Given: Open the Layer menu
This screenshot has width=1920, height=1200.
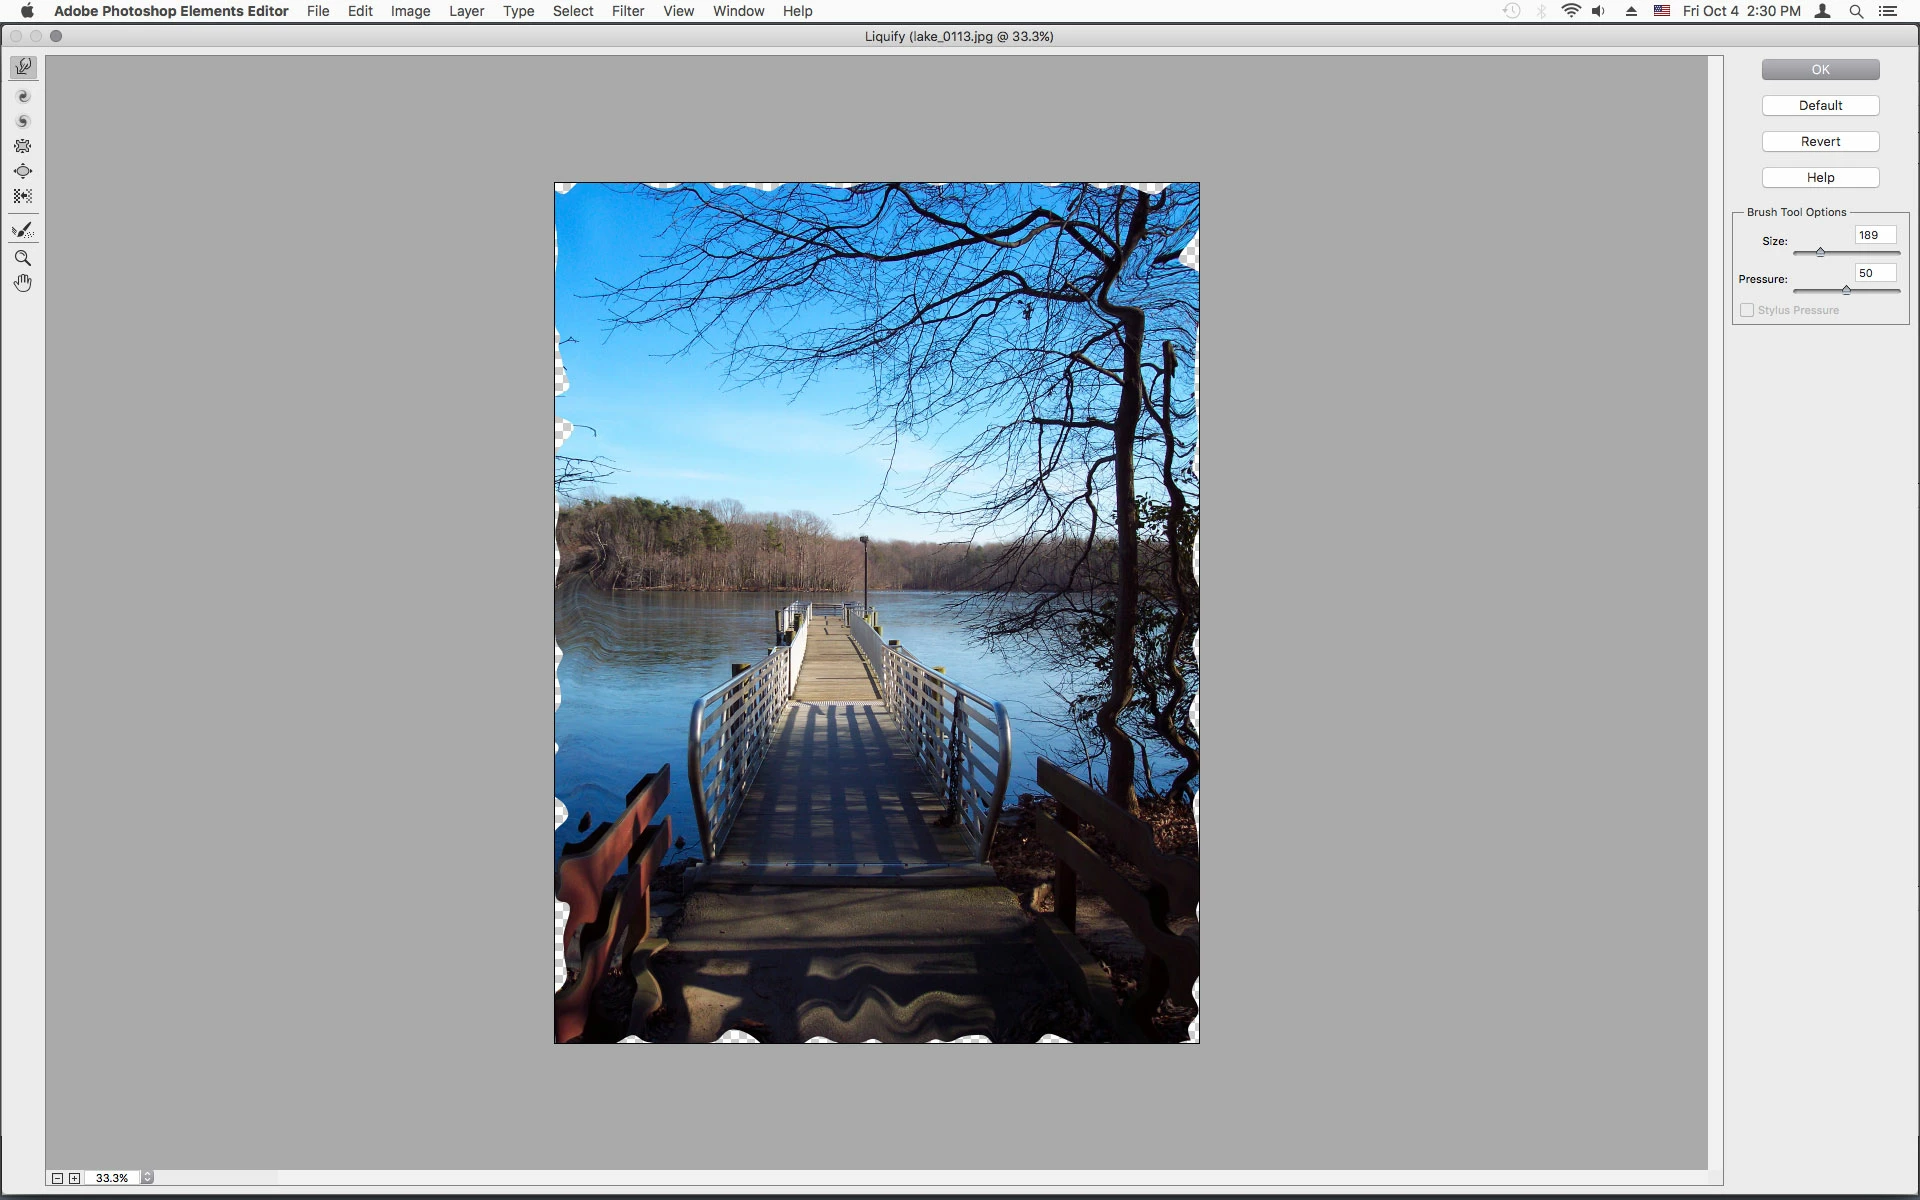Looking at the screenshot, I should [466, 11].
